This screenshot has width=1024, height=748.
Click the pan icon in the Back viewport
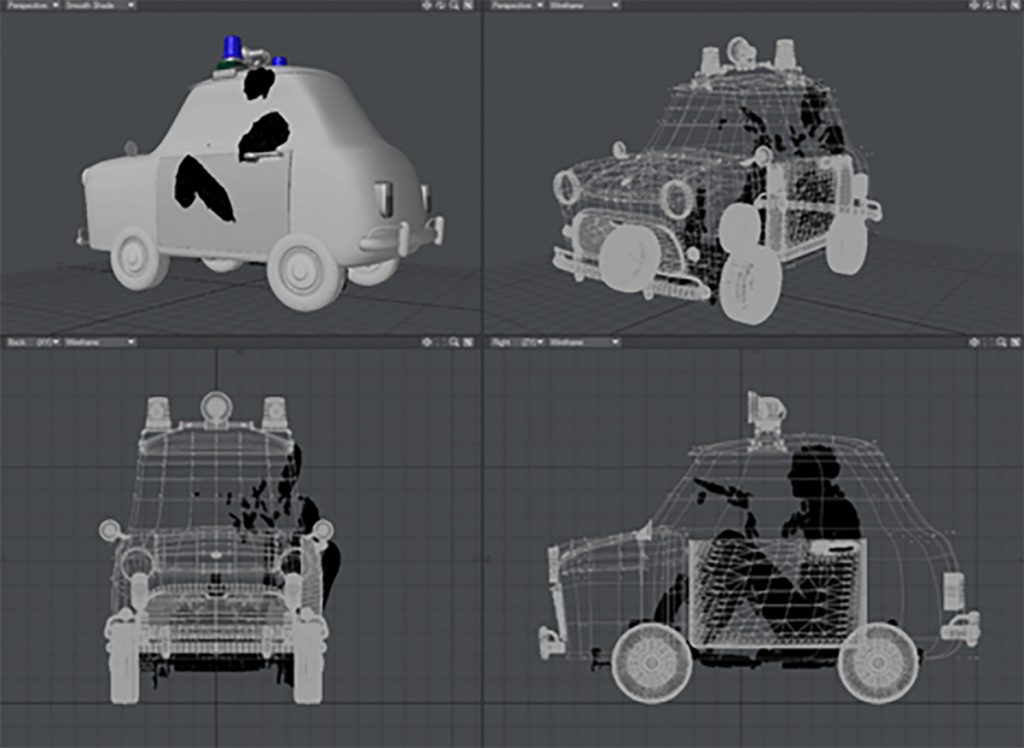click(x=427, y=342)
